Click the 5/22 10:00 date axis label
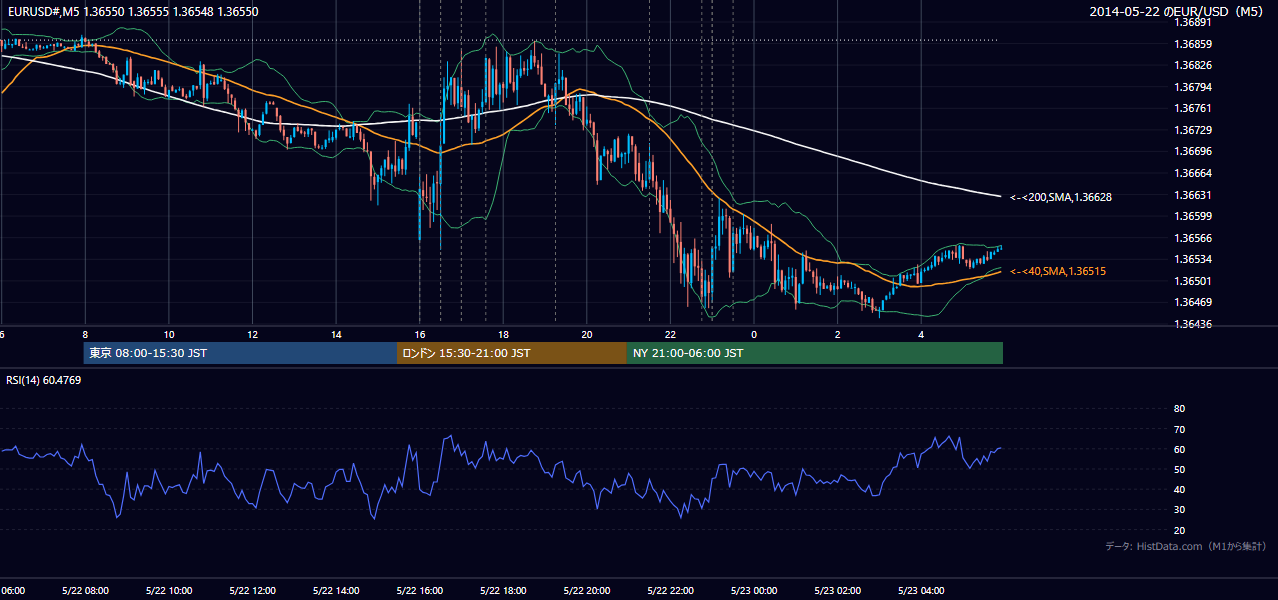 coord(168,590)
